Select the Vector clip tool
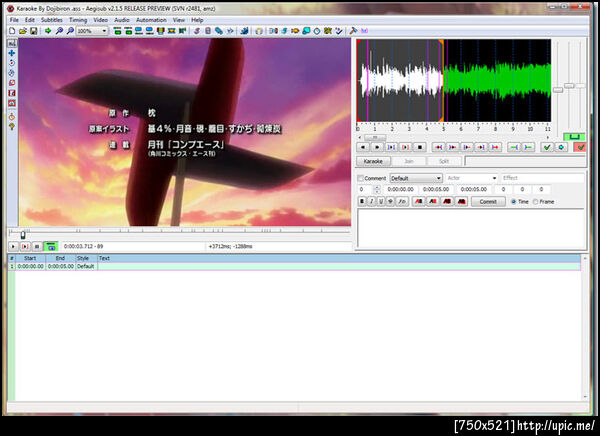This screenshot has height=436, width=600. tap(12, 103)
